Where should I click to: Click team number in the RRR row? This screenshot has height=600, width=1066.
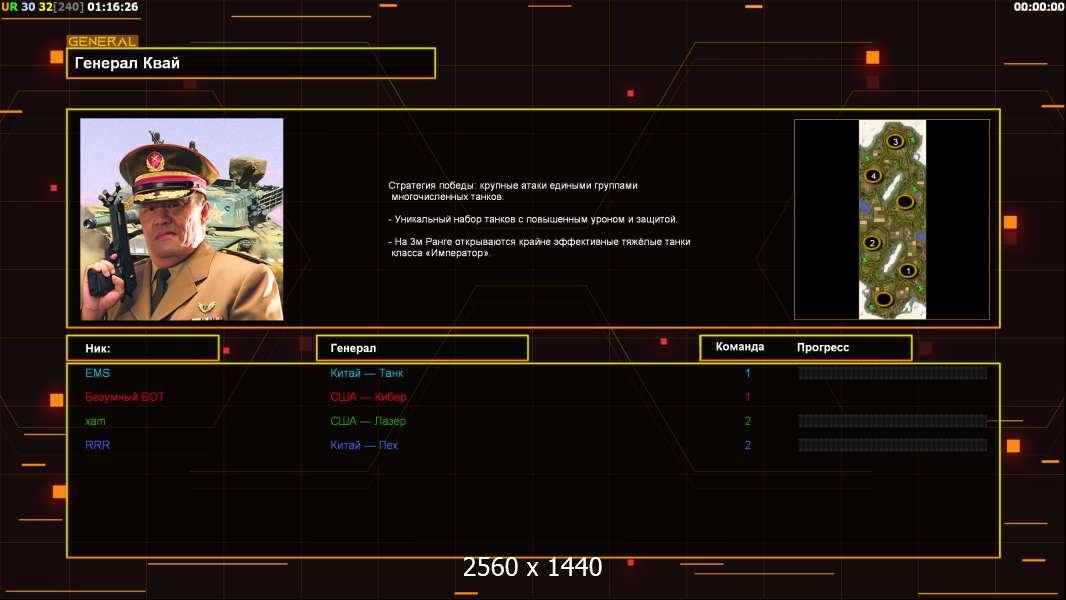click(748, 445)
